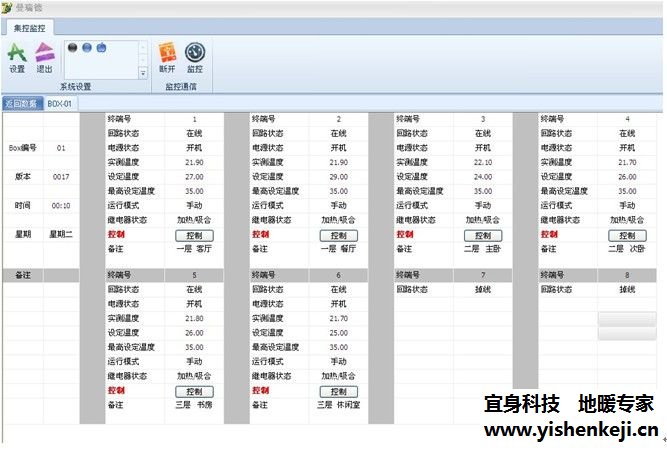This screenshot has width=667, height=451.
Task: Click terminal 6 set temperature 25.00
Action: pyautogui.click(x=338, y=333)
